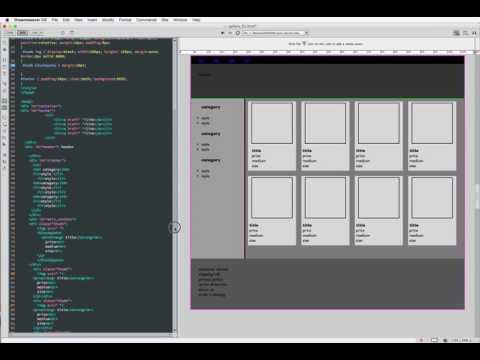The width and height of the screenshot is (480, 360).
Task: Click the last footer link in the preview
Action: [x=212, y=295]
